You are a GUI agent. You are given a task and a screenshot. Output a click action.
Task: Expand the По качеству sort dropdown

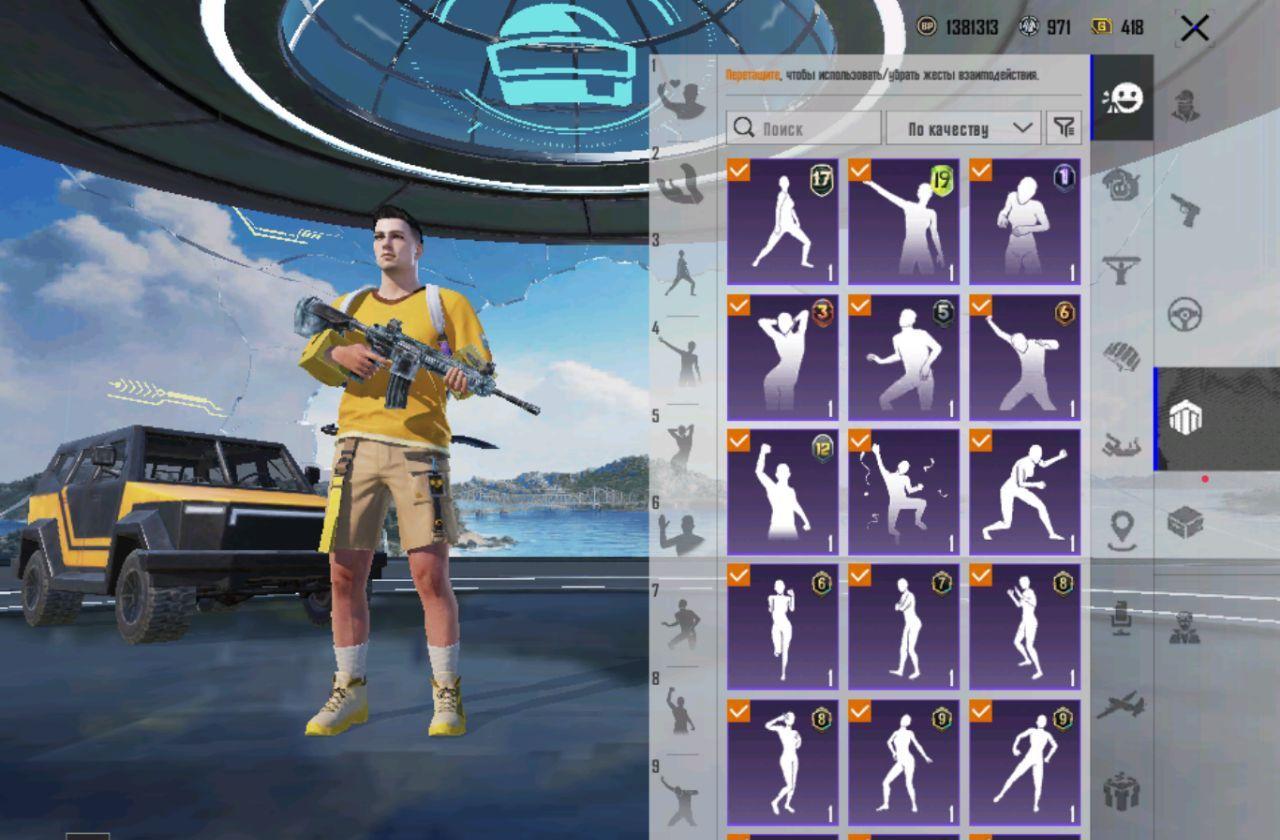(x=963, y=128)
